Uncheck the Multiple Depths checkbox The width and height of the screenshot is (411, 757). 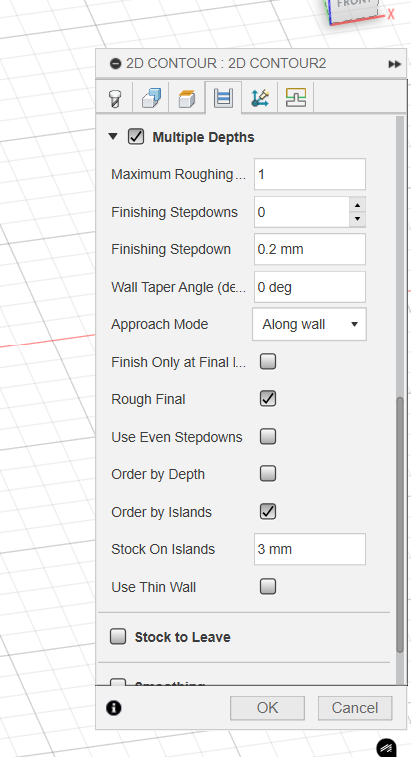136,137
